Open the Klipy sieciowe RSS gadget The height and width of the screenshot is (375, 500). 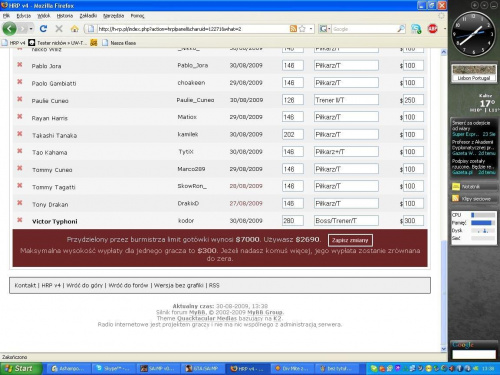tap(474, 199)
